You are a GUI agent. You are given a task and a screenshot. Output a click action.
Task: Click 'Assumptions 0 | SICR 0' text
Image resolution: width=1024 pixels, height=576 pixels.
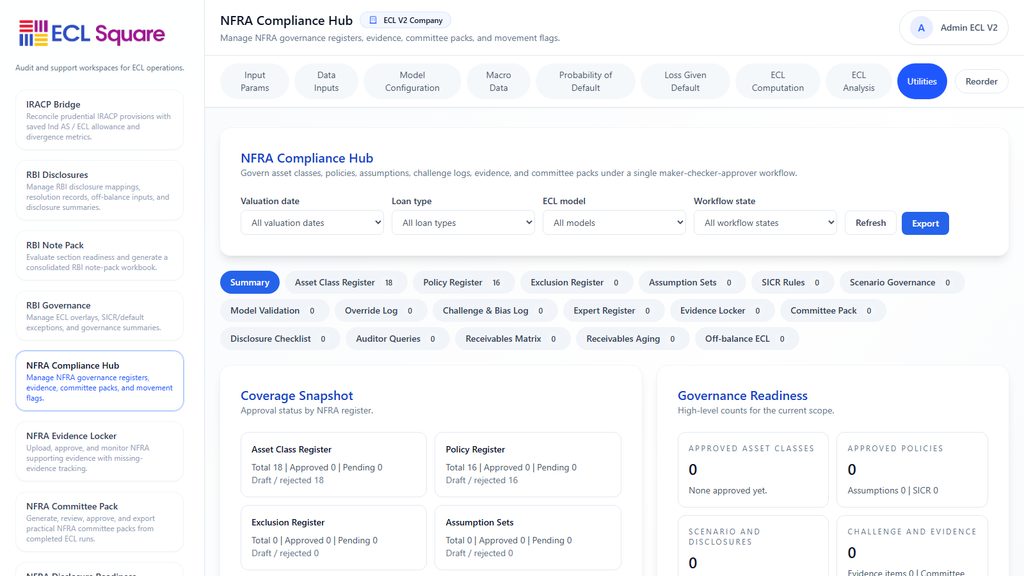[x=893, y=490]
